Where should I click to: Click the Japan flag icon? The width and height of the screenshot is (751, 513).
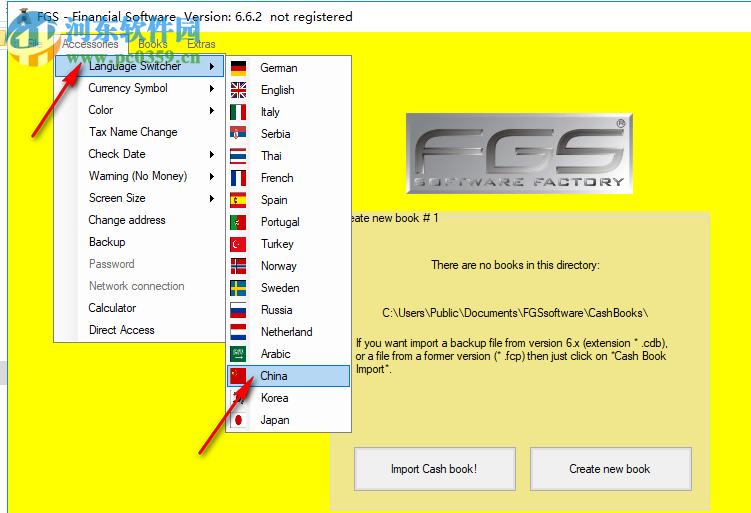(238, 421)
